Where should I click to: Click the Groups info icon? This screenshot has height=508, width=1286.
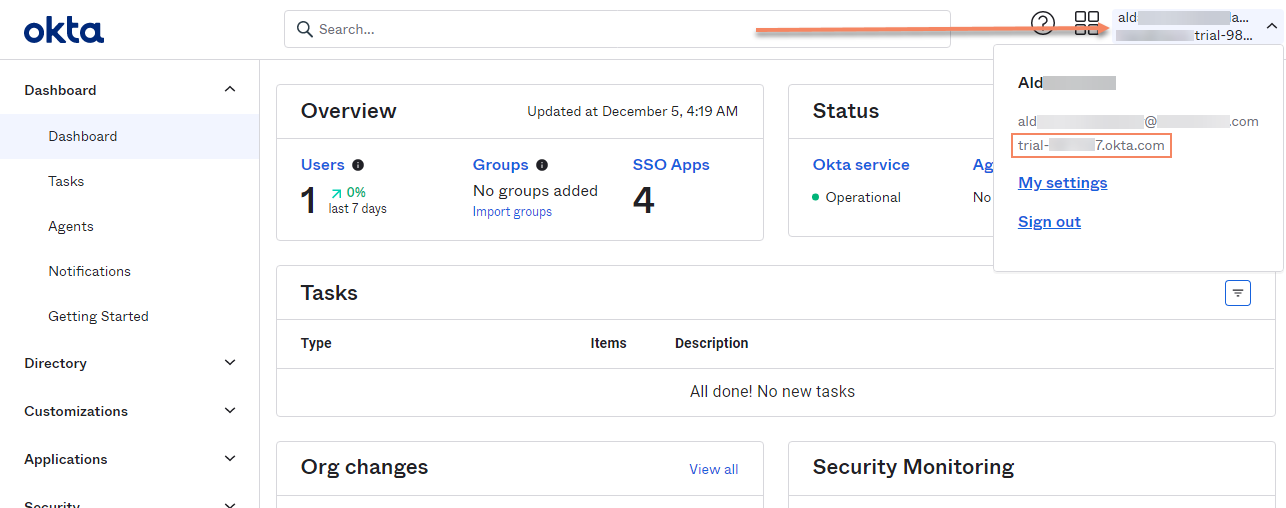pyautogui.click(x=542, y=165)
